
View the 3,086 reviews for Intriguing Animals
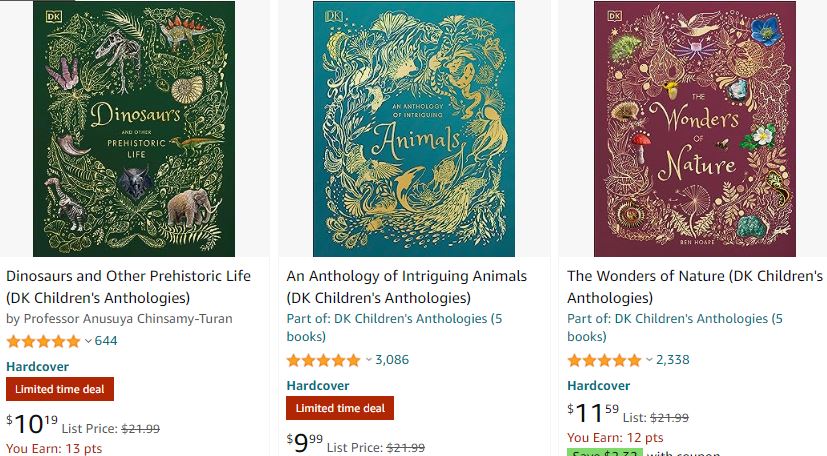pyautogui.click(x=392, y=360)
